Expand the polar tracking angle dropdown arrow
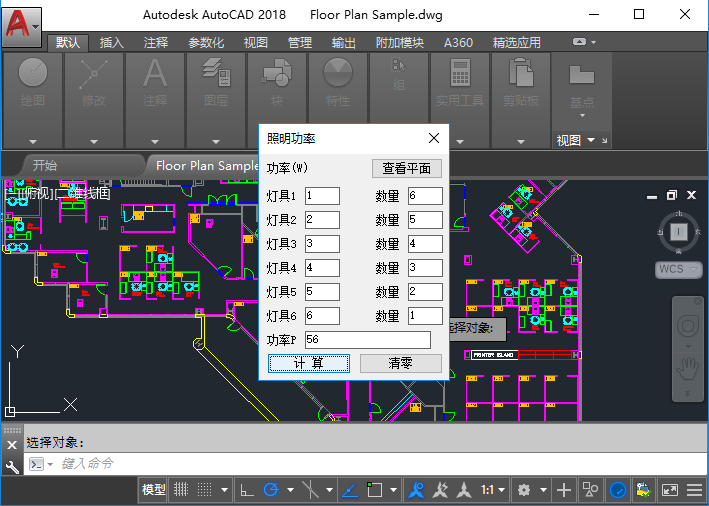Screen dimensions: 709x506 [290, 490]
